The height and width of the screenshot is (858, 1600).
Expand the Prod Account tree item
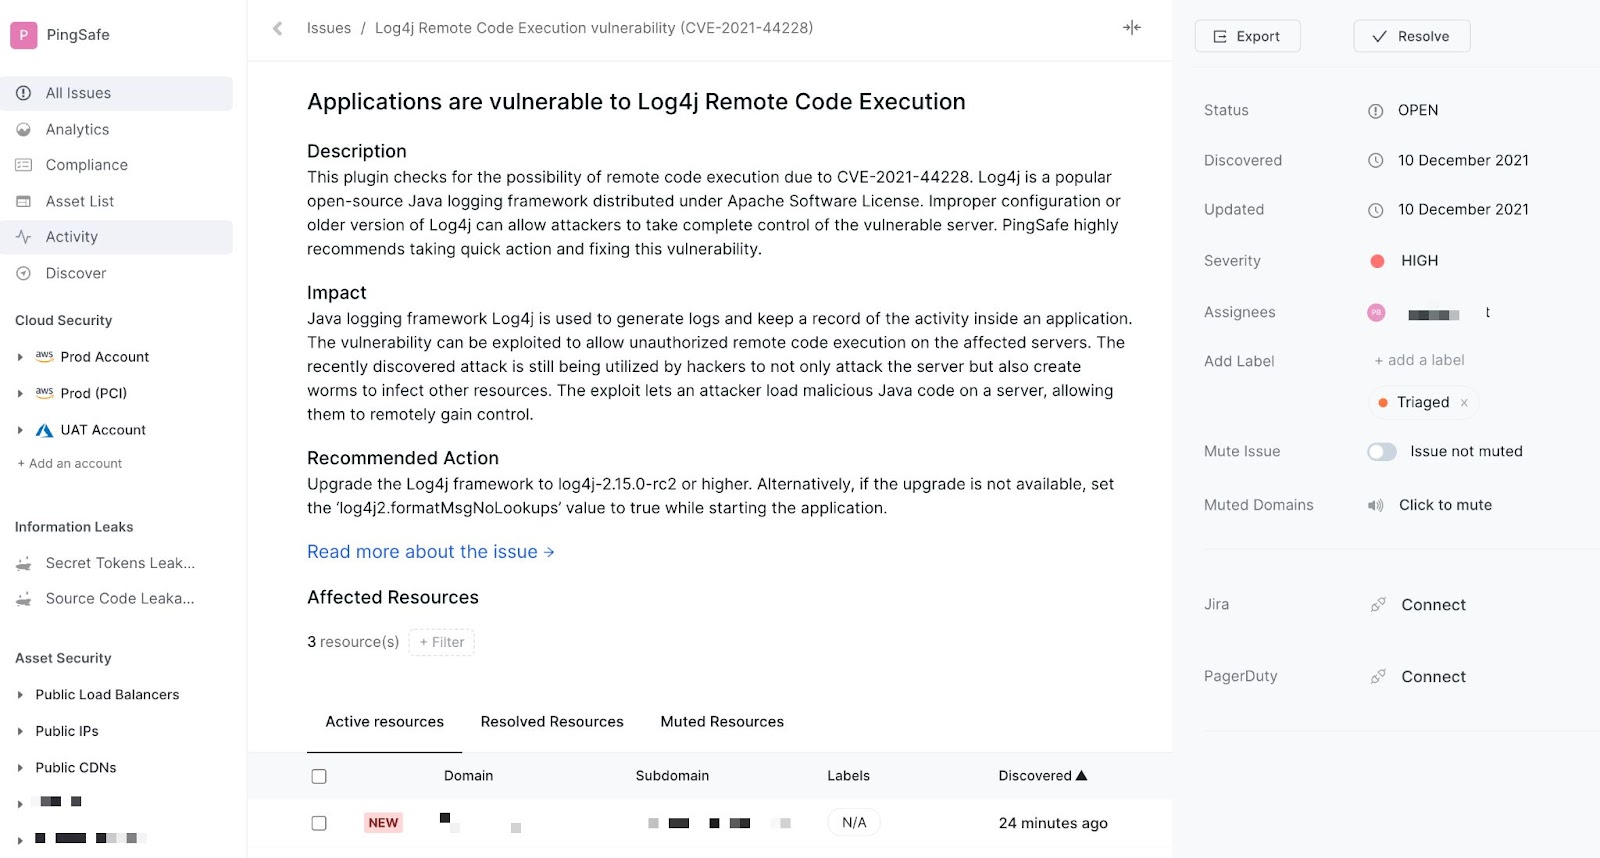pos(20,357)
